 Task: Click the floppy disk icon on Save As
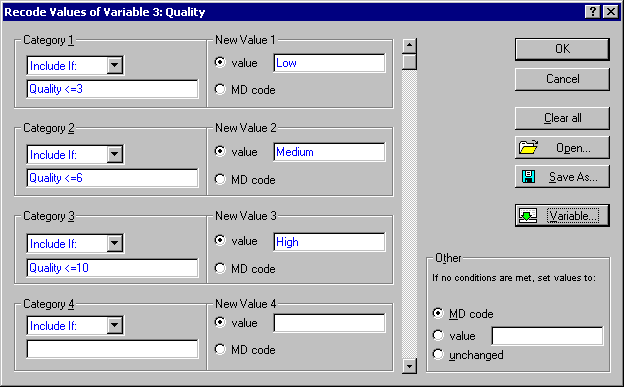pos(528,176)
